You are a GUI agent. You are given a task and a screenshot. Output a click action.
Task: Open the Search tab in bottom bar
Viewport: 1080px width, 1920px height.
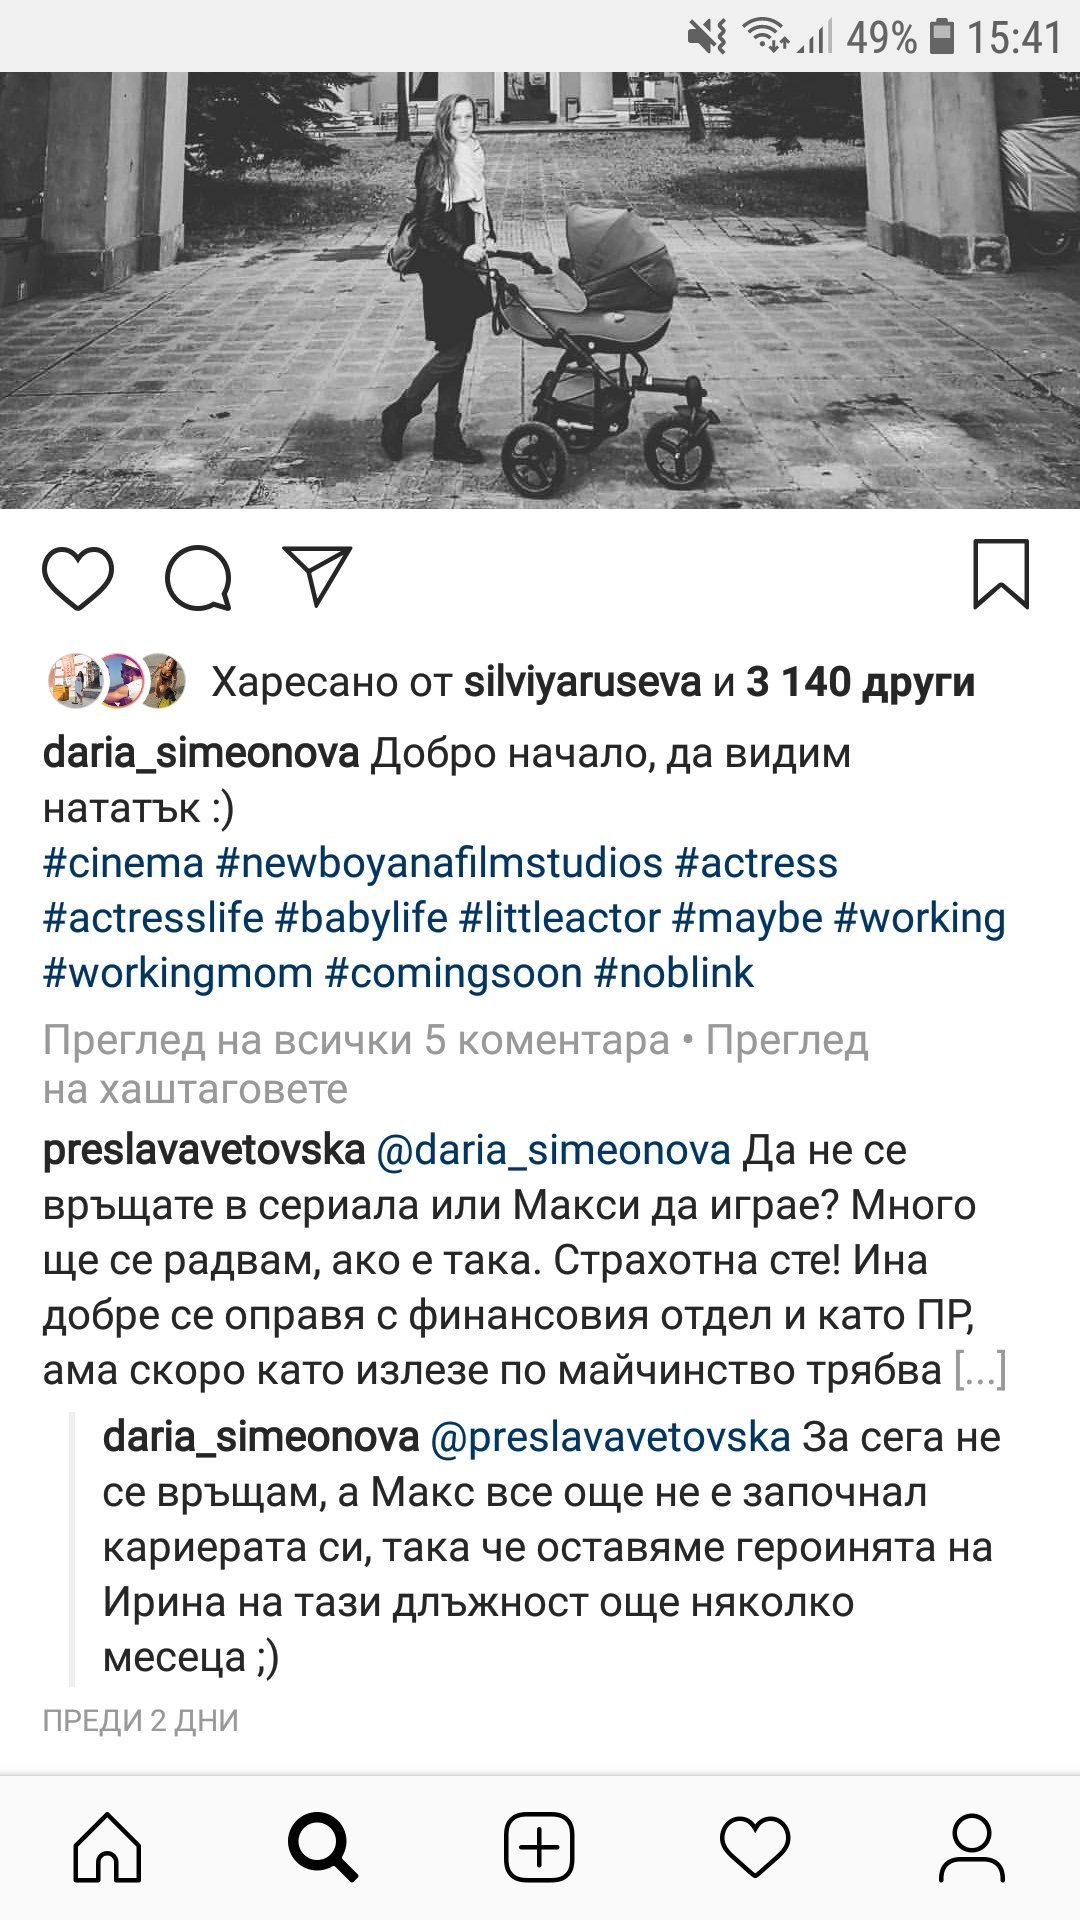[323, 1847]
